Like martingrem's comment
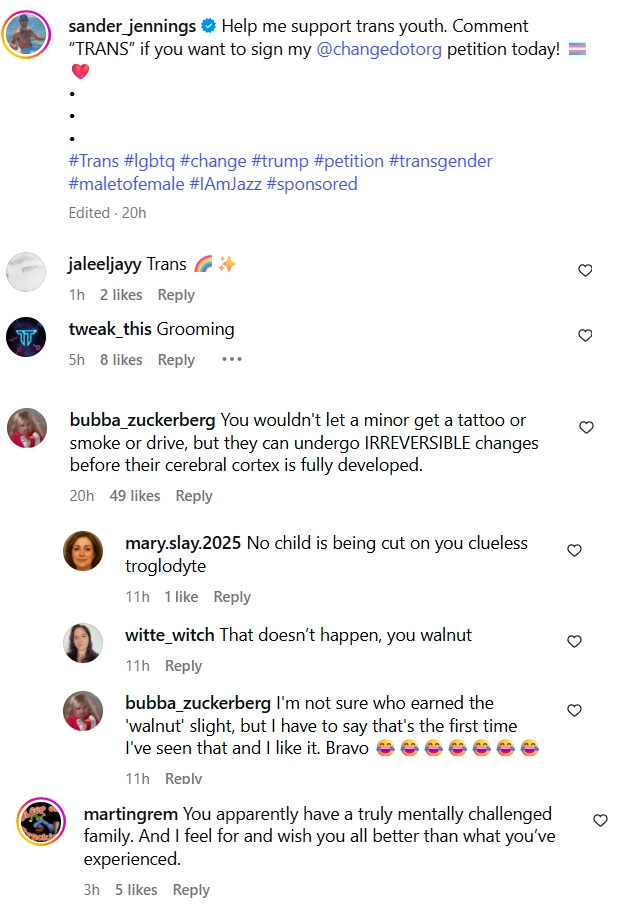620x923 pixels. point(600,820)
